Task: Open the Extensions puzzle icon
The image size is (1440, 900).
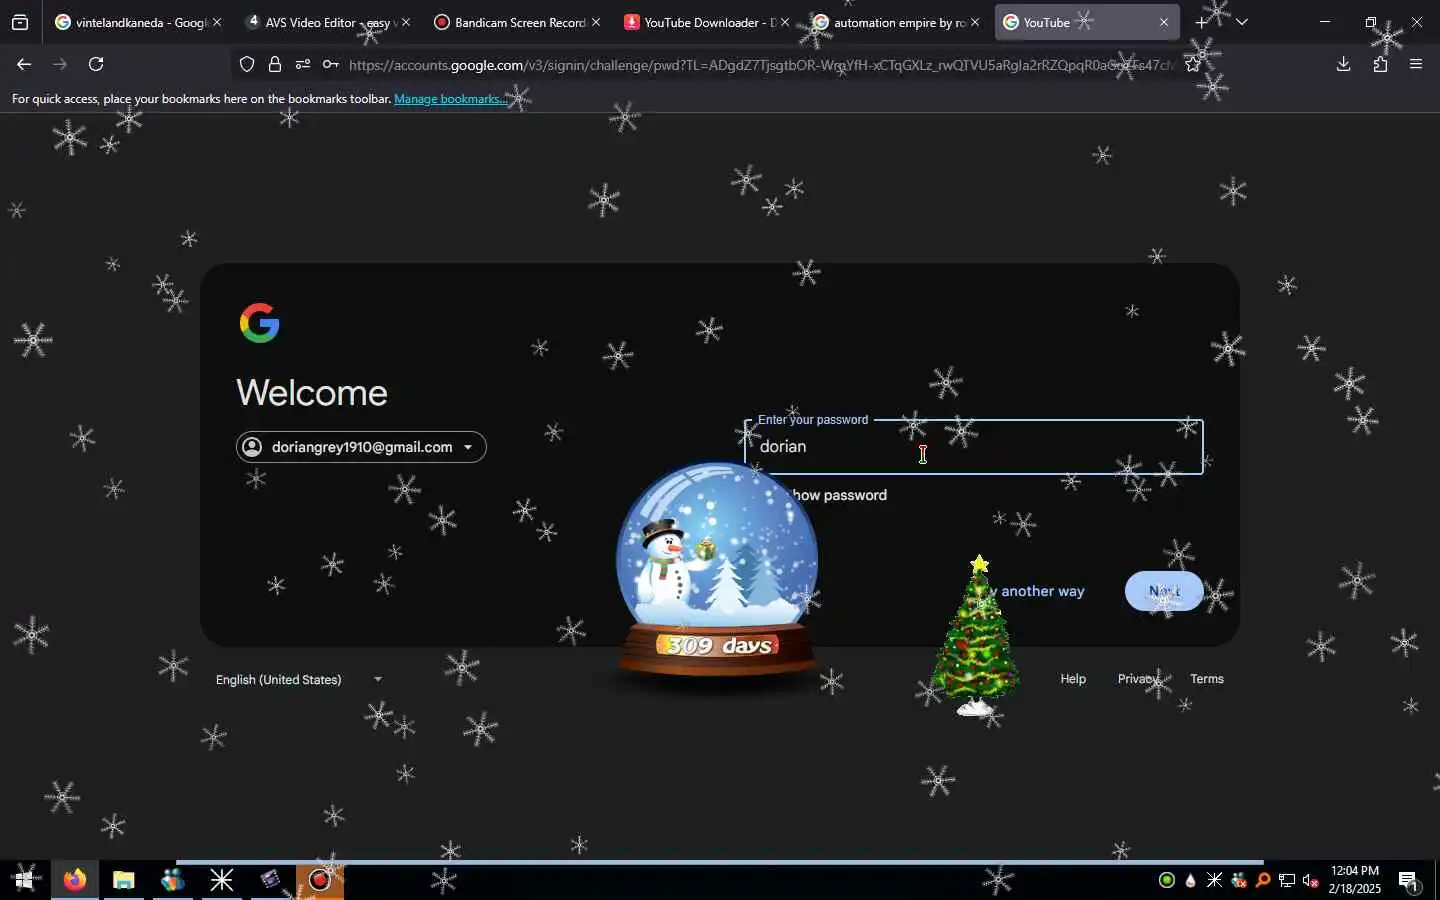Action: (x=1380, y=65)
